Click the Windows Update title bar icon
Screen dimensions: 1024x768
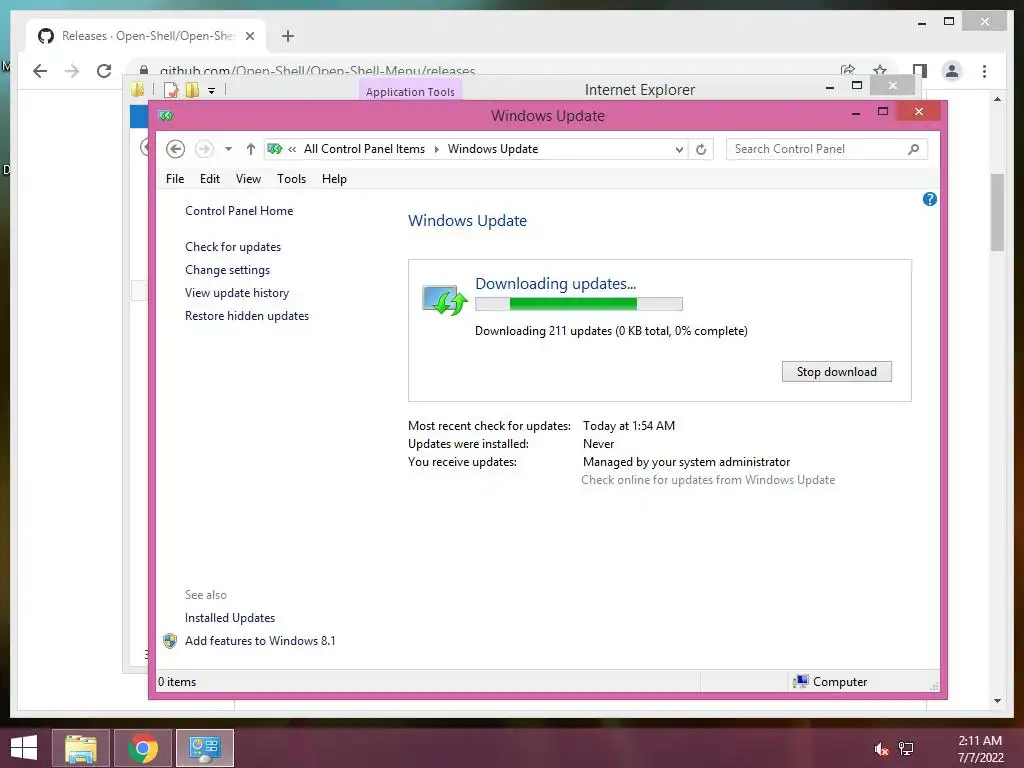click(x=166, y=116)
